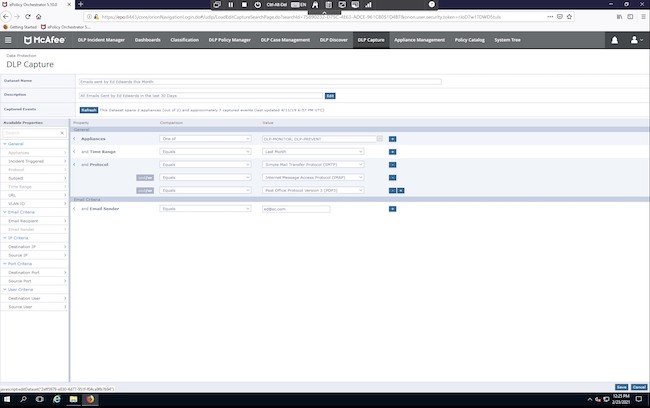
Task: Remove the Appliances property using its left arrow
Action: 74,139
